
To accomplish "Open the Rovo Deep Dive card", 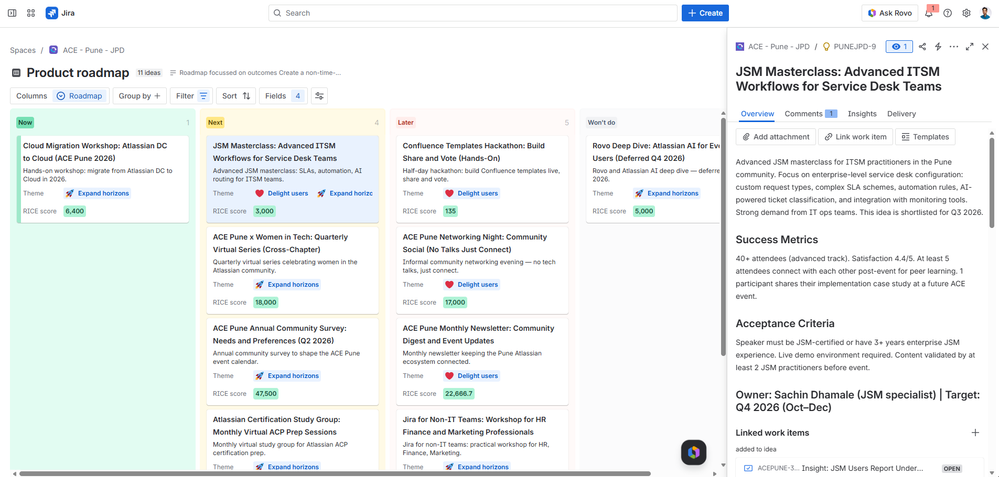I will click(x=654, y=179).
